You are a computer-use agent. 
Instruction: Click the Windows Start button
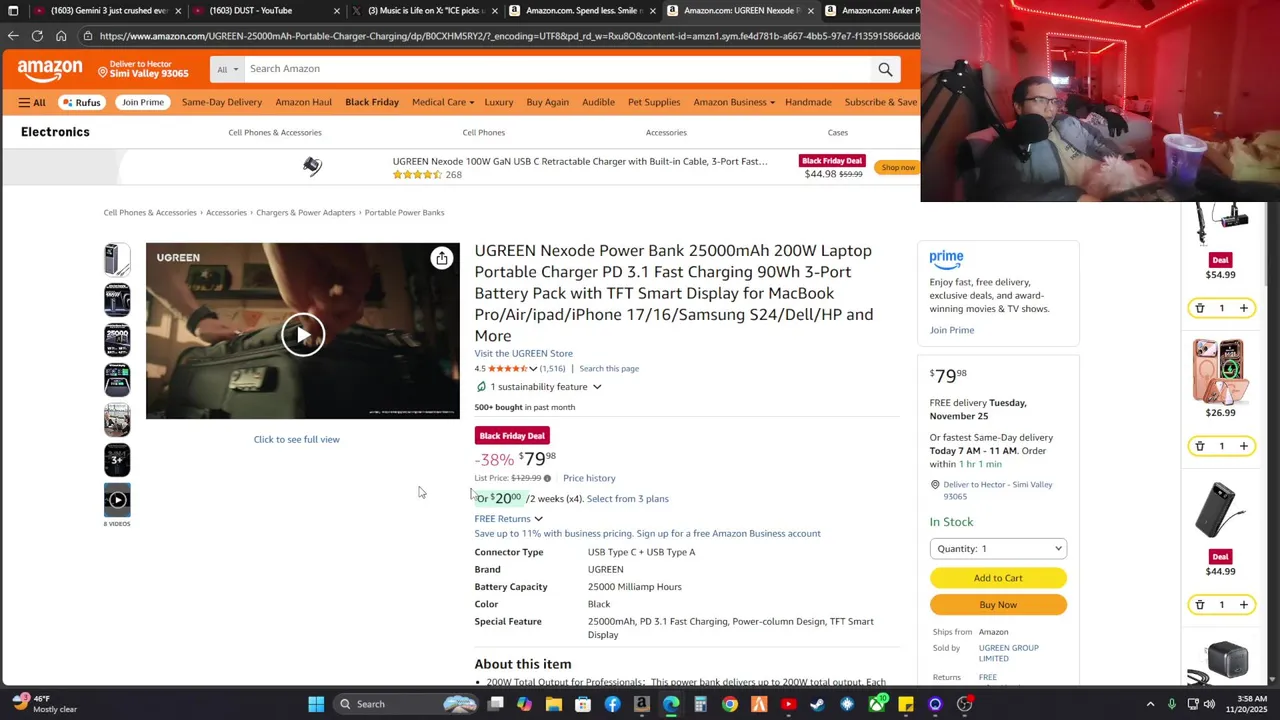[316, 704]
